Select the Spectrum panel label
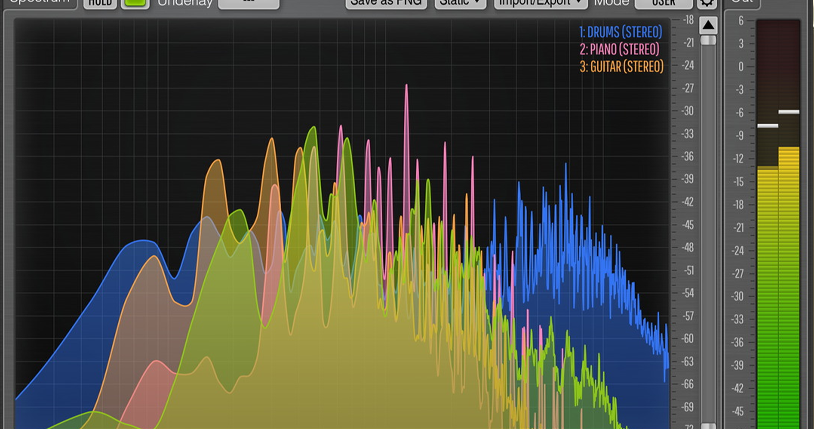This screenshot has width=814, height=429. (41, 3)
